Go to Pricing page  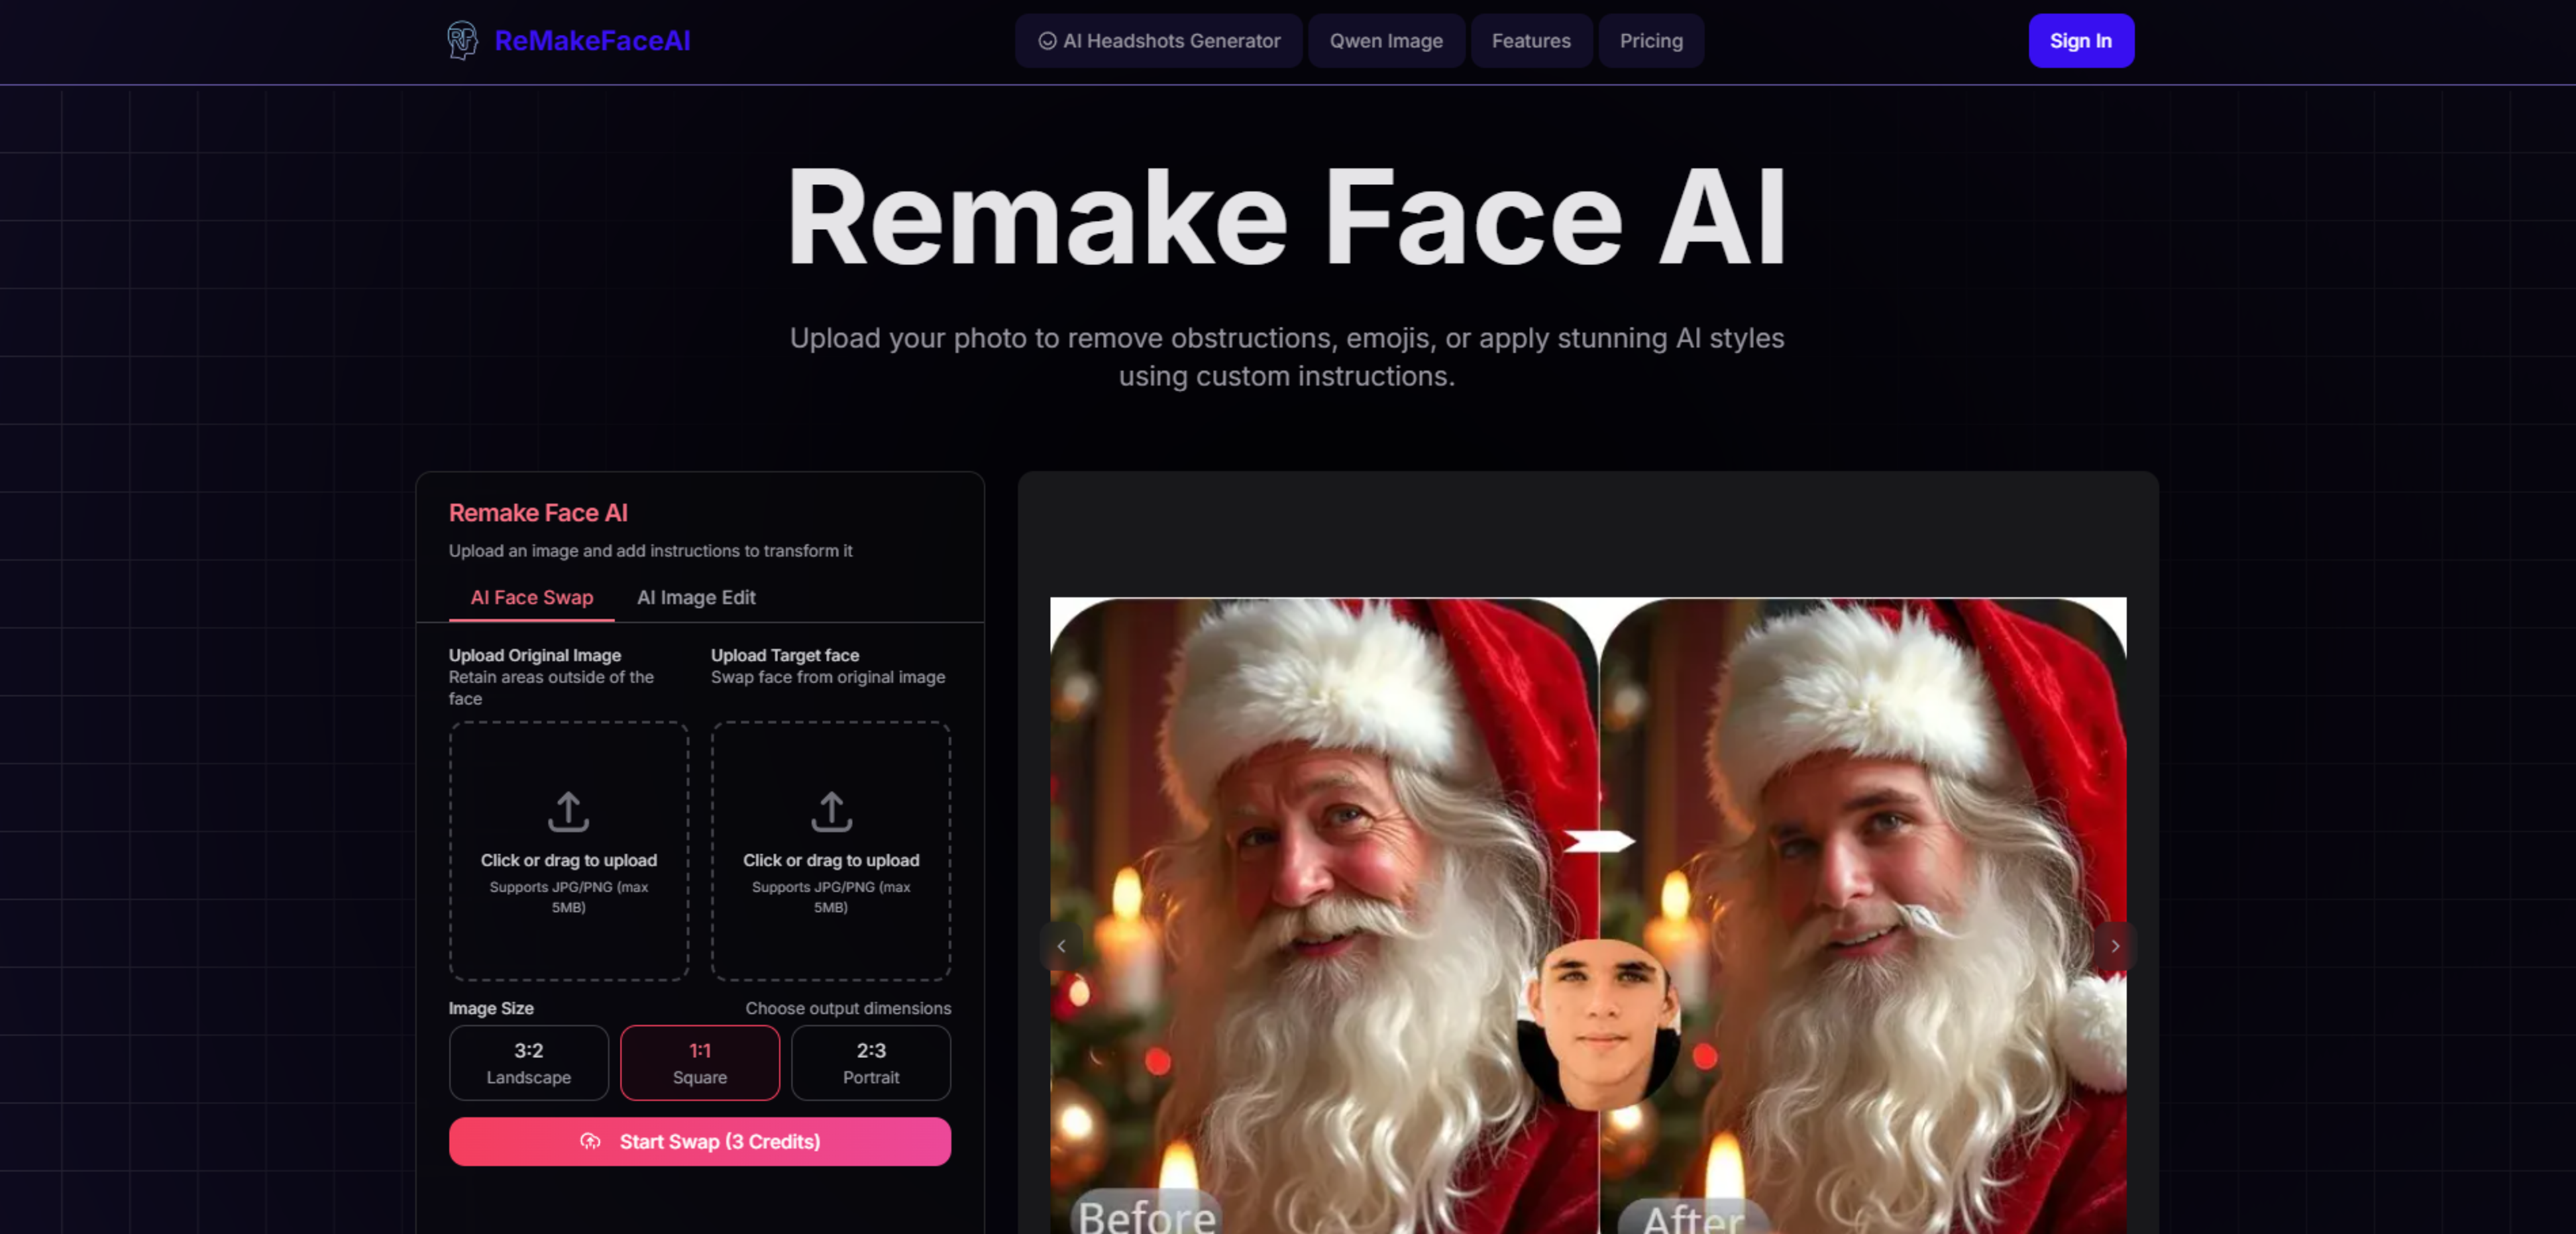pos(1650,41)
